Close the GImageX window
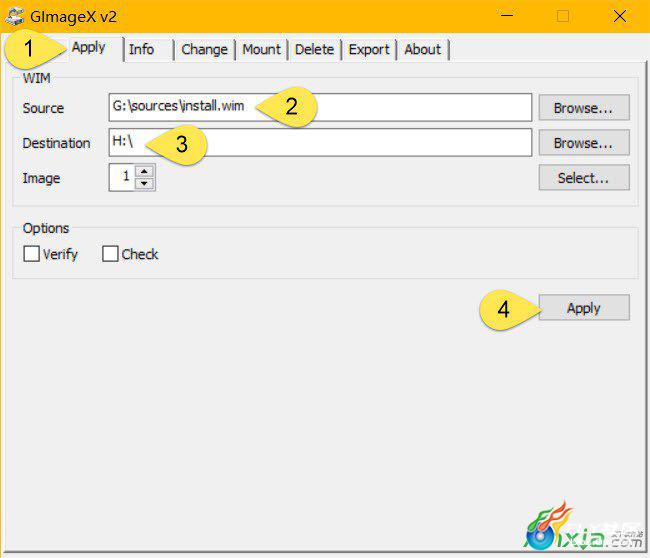Screen dimensions: 650x558 (x=620, y=16)
